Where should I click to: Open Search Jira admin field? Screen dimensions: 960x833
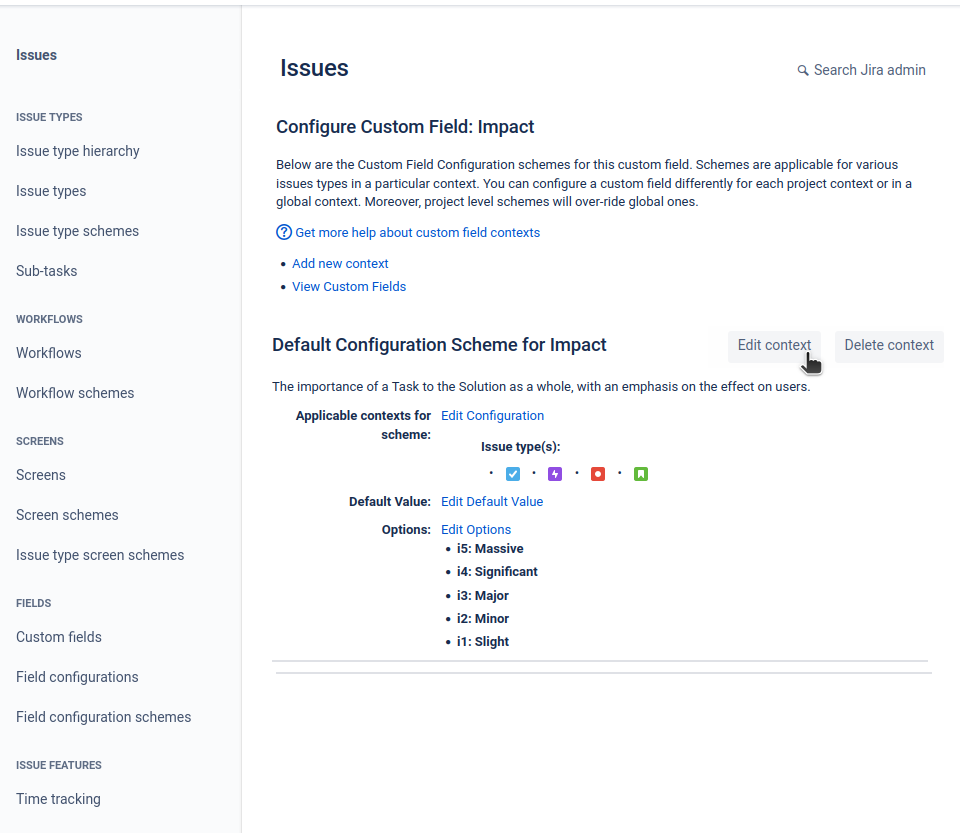(861, 70)
